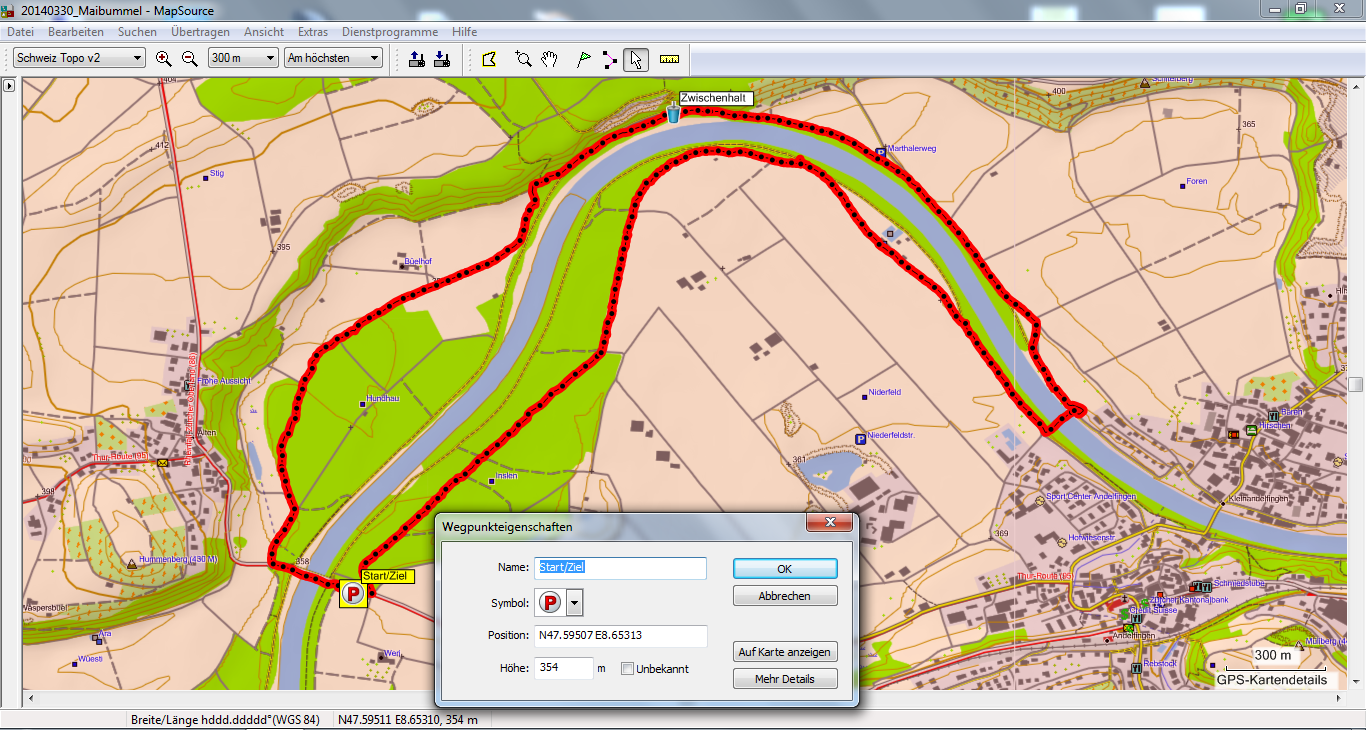Click the Büelhof place label
The height and width of the screenshot is (730, 1366).
pos(418,261)
